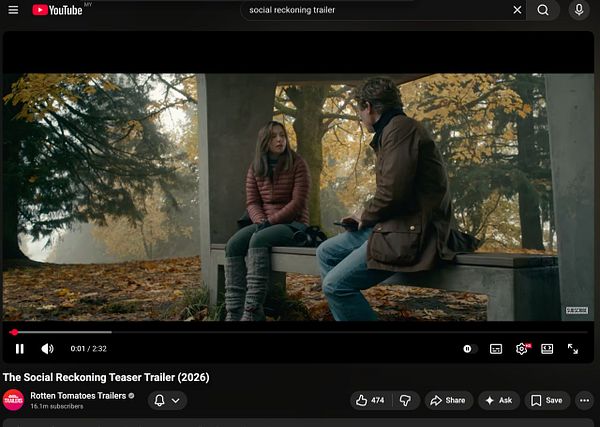Save the video to playlist
This screenshot has width=600, height=427.
pyautogui.click(x=547, y=400)
